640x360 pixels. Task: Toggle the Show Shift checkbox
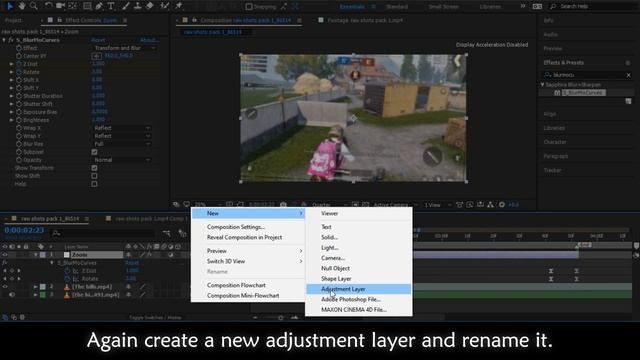pyautogui.click(x=94, y=176)
